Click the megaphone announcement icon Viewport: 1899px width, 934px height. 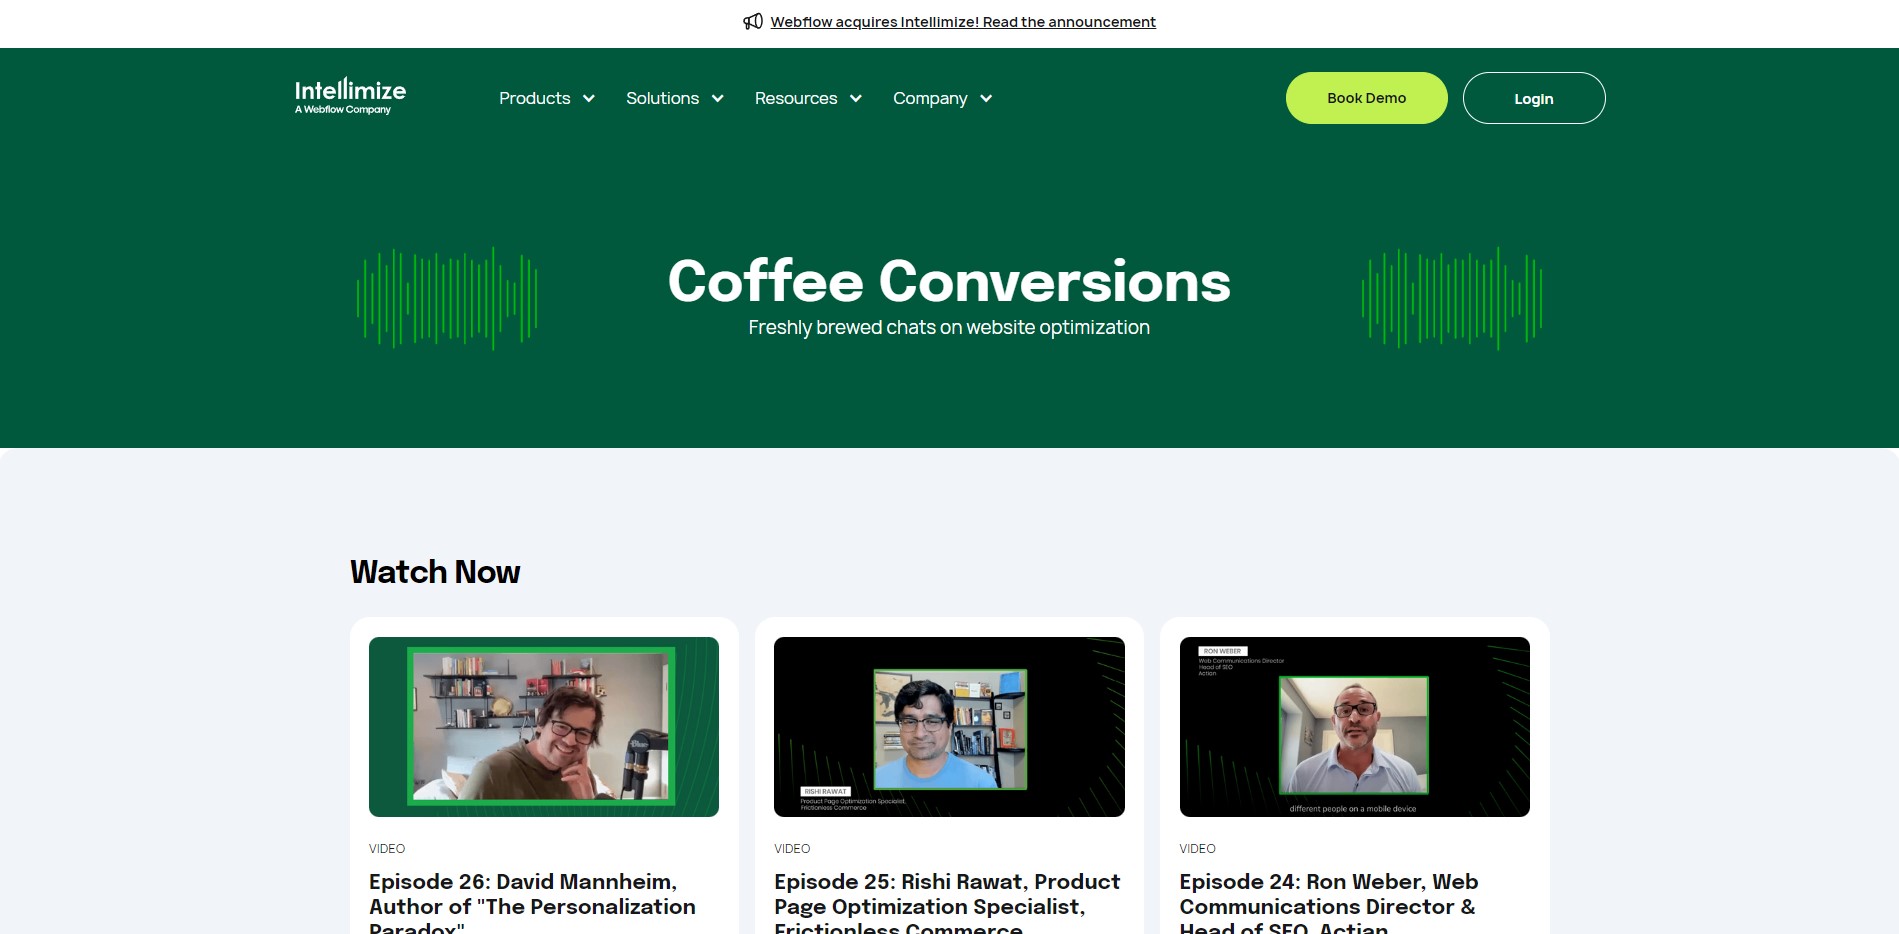[x=753, y=21]
